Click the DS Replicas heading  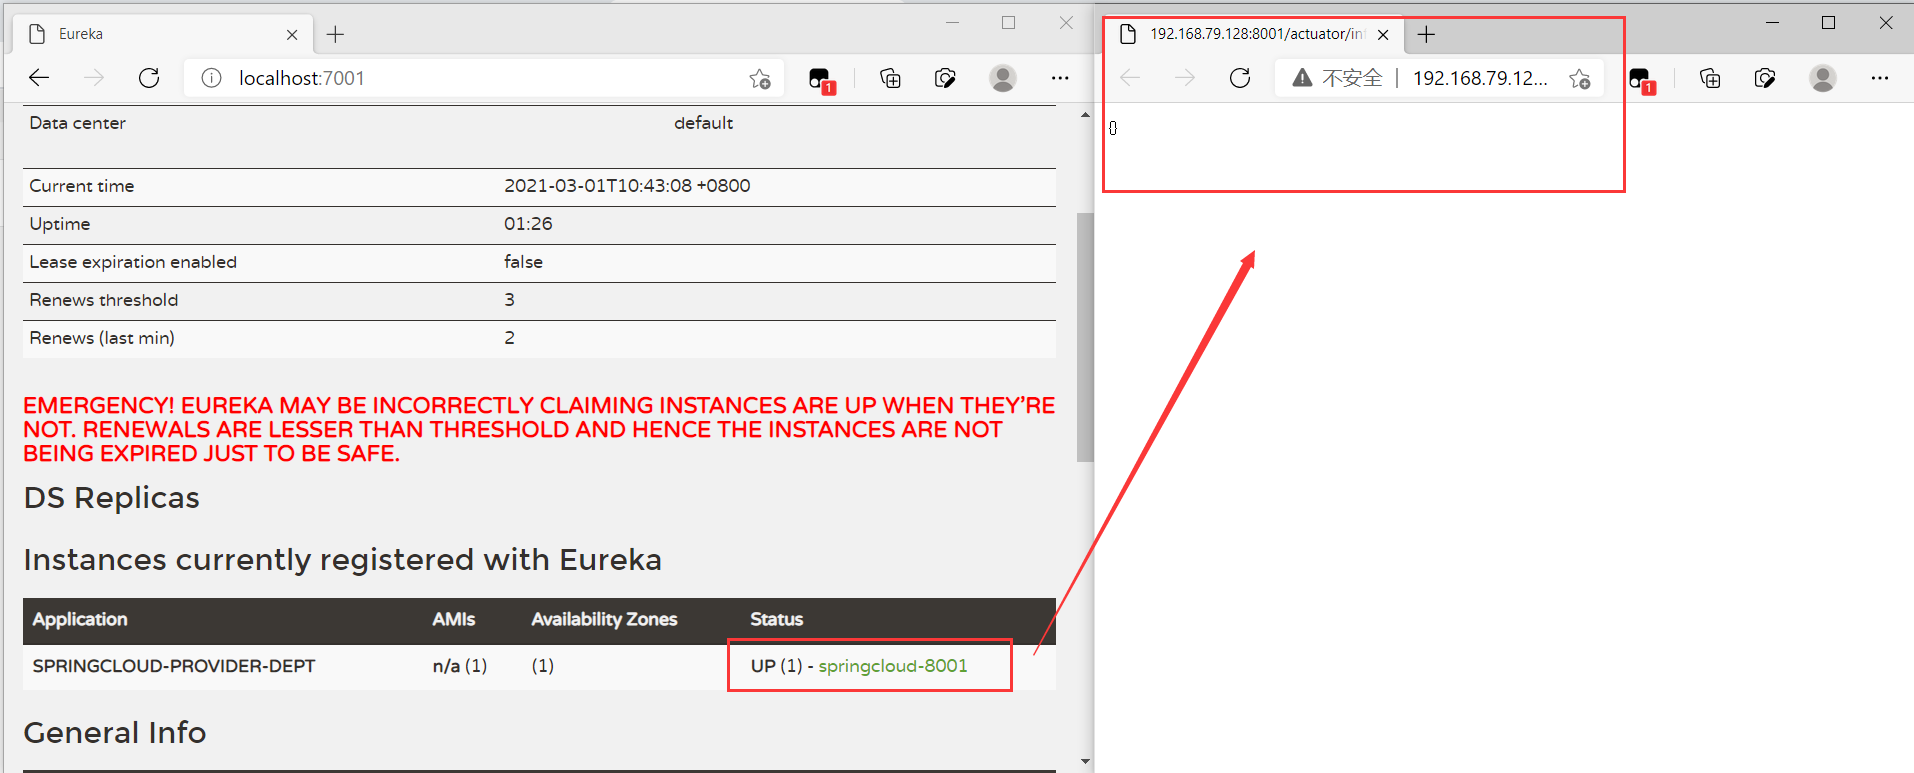(112, 498)
